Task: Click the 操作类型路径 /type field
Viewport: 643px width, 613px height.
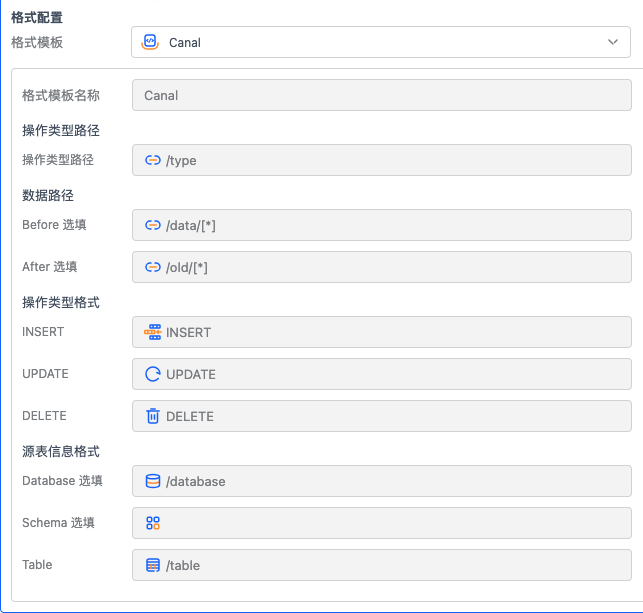Action: tap(381, 160)
